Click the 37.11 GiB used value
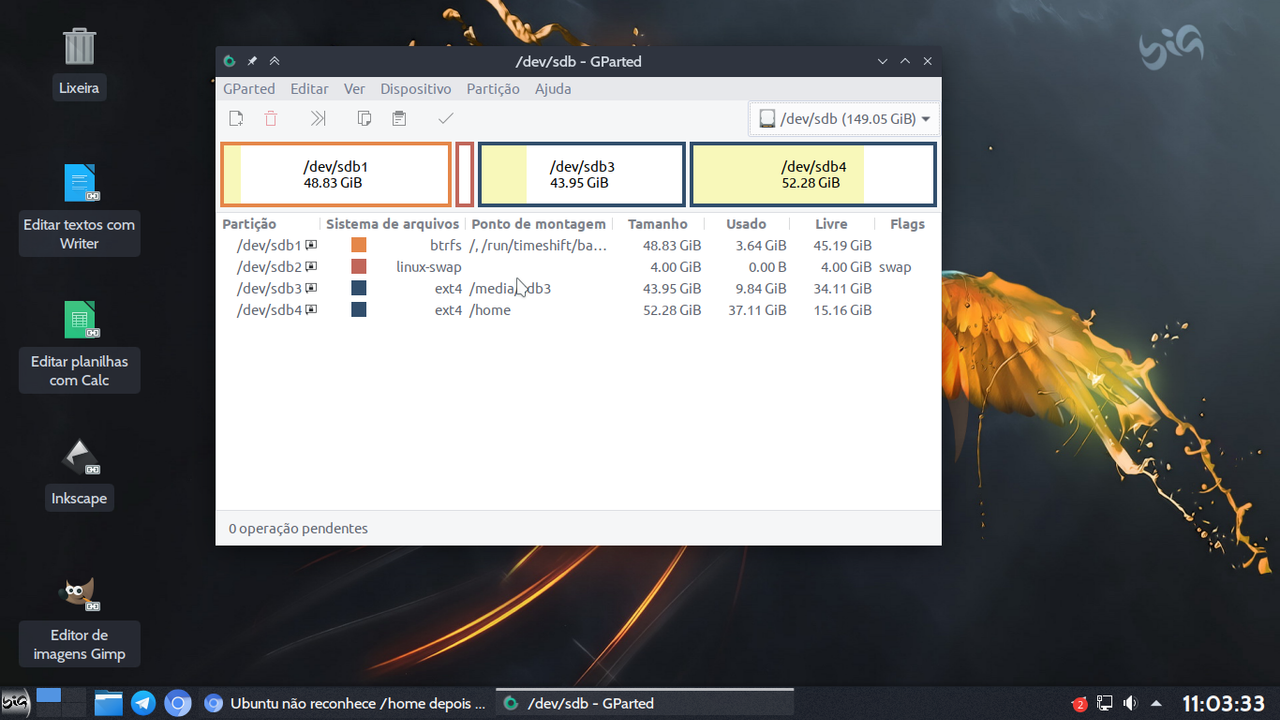This screenshot has width=1280, height=720. click(x=756, y=310)
